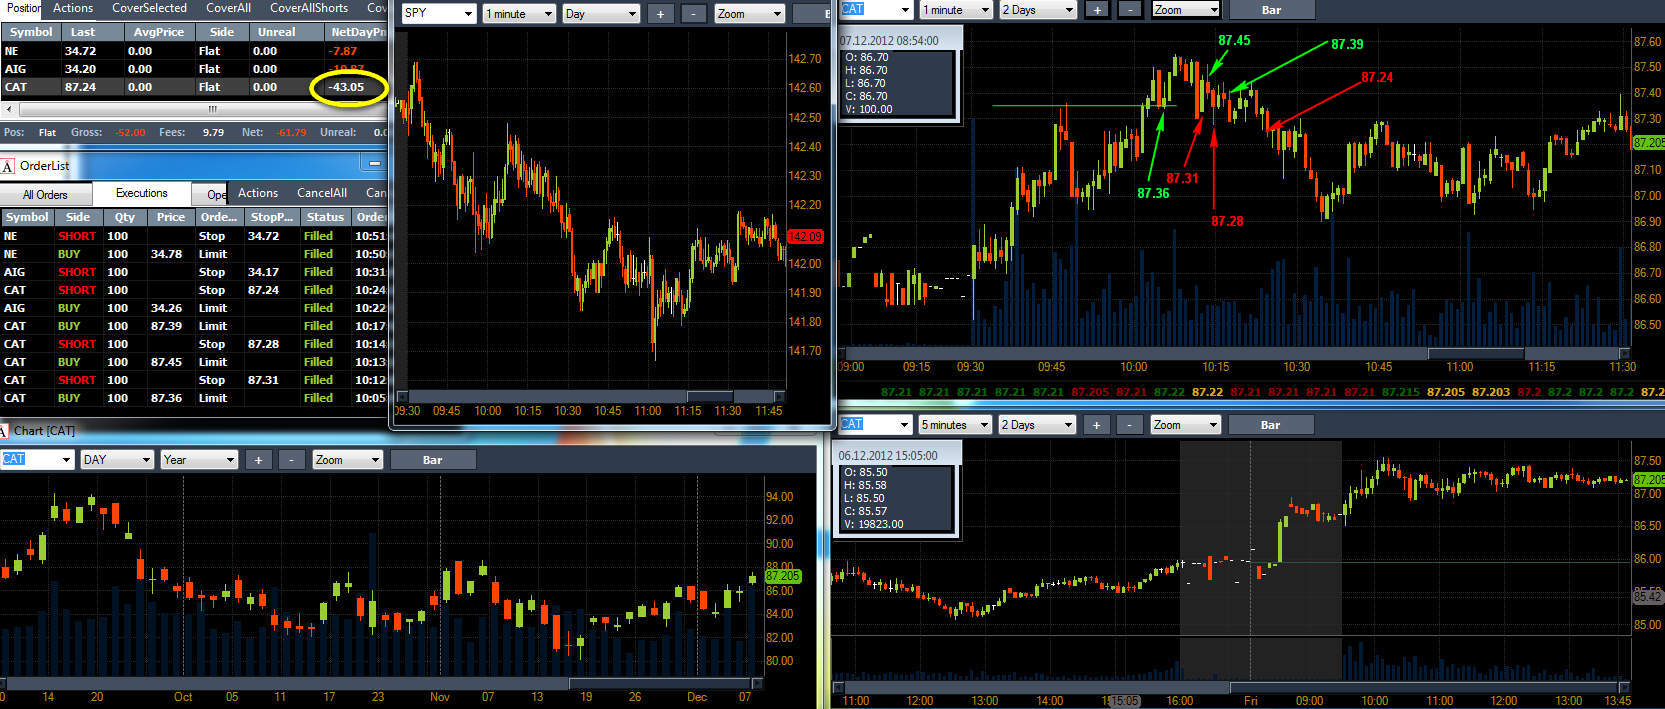The height and width of the screenshot is (709, 1665).
Task: Click plus button on CAT 5 minutes chart
Action: pos(1096,425)
